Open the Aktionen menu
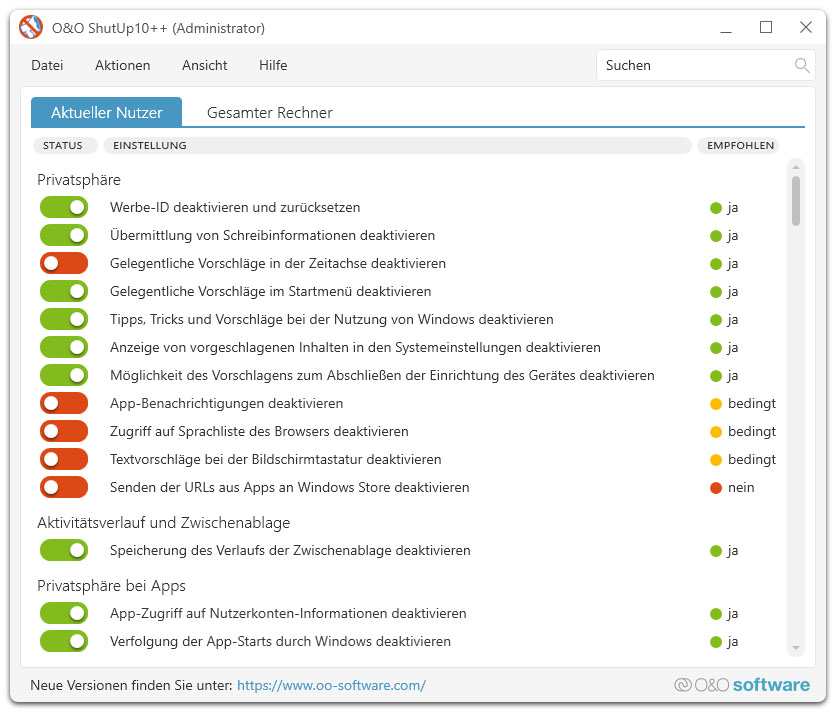This screenshot has width=836, height=712. 123,65
